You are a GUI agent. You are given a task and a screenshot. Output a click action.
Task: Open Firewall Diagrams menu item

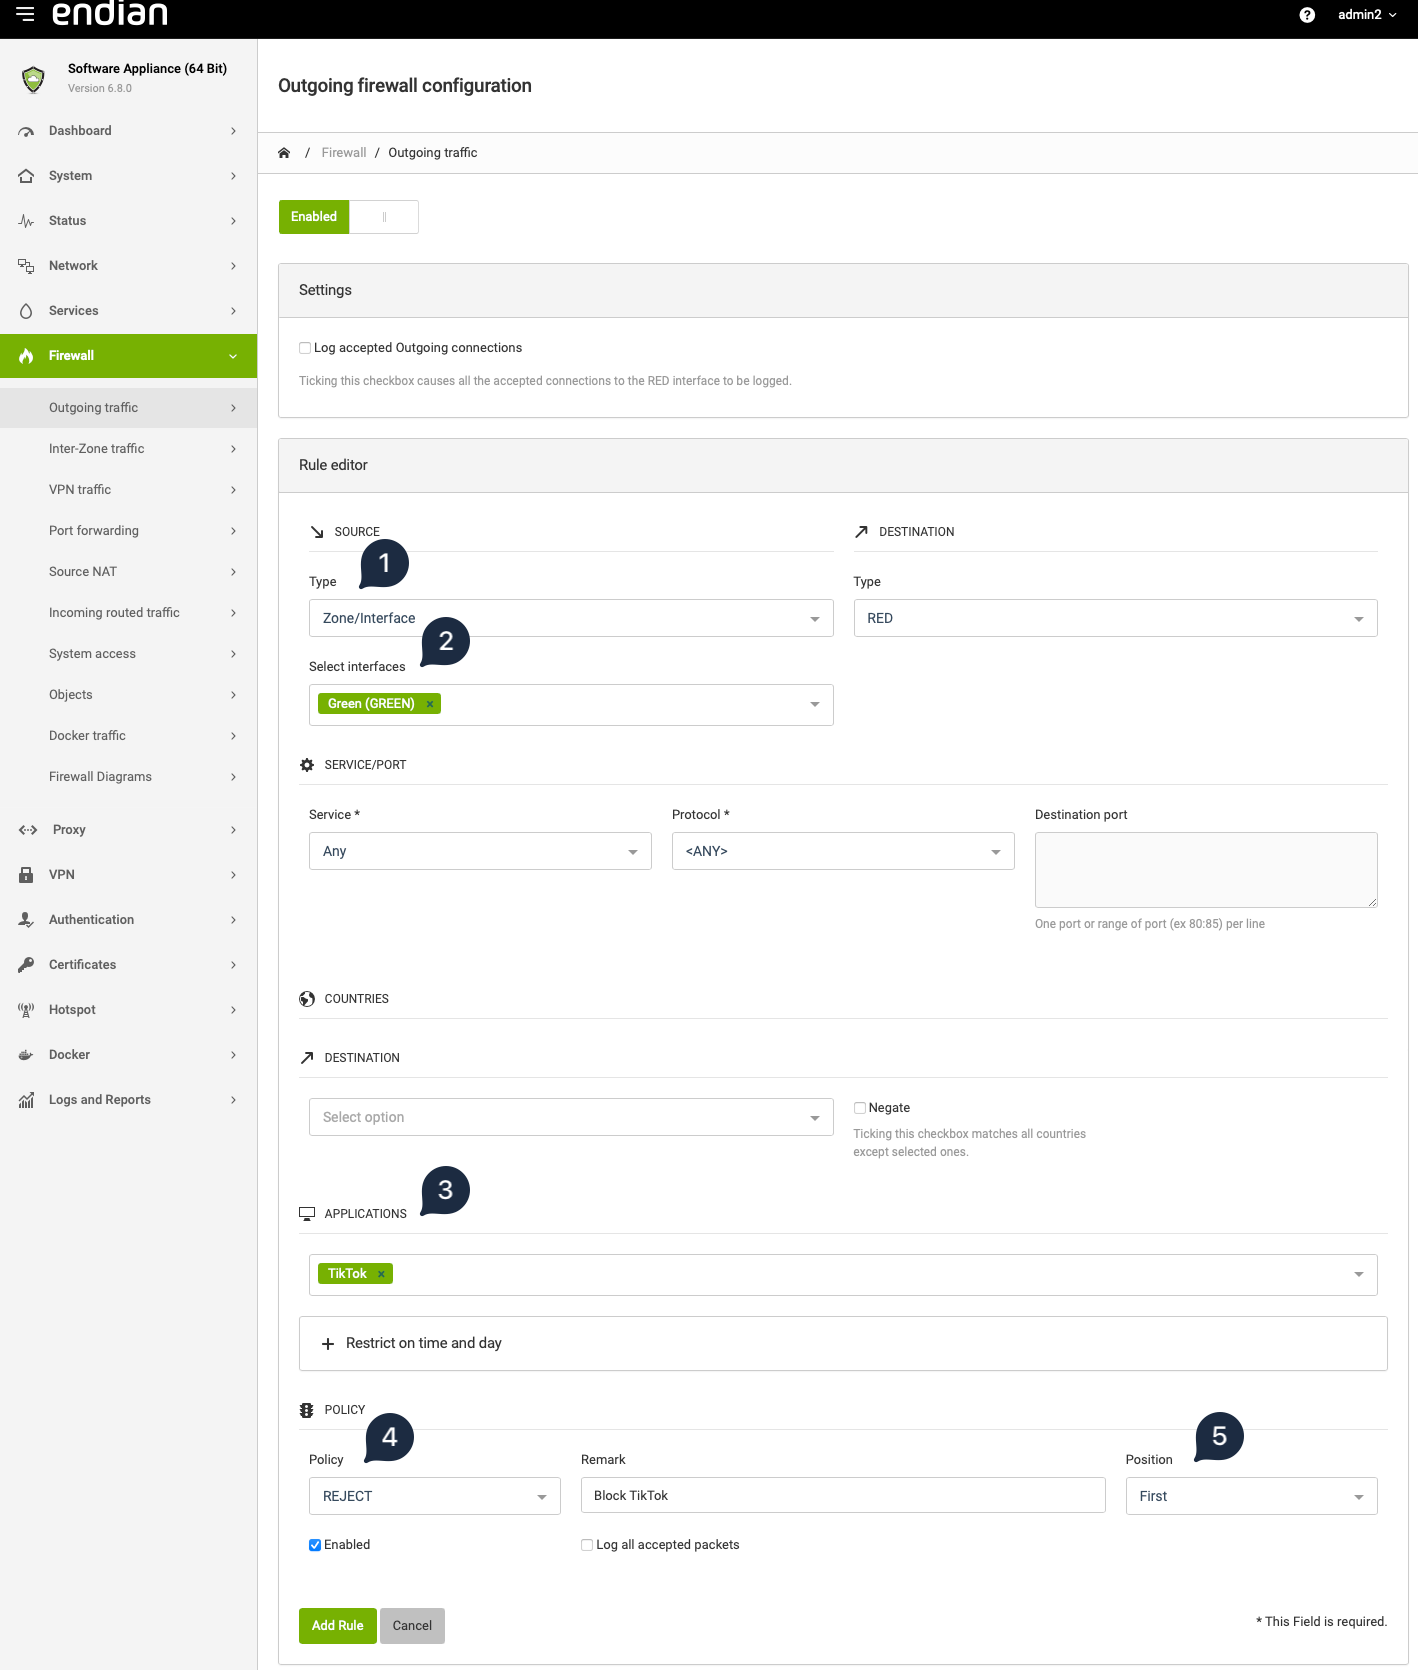tap(128, 777)
